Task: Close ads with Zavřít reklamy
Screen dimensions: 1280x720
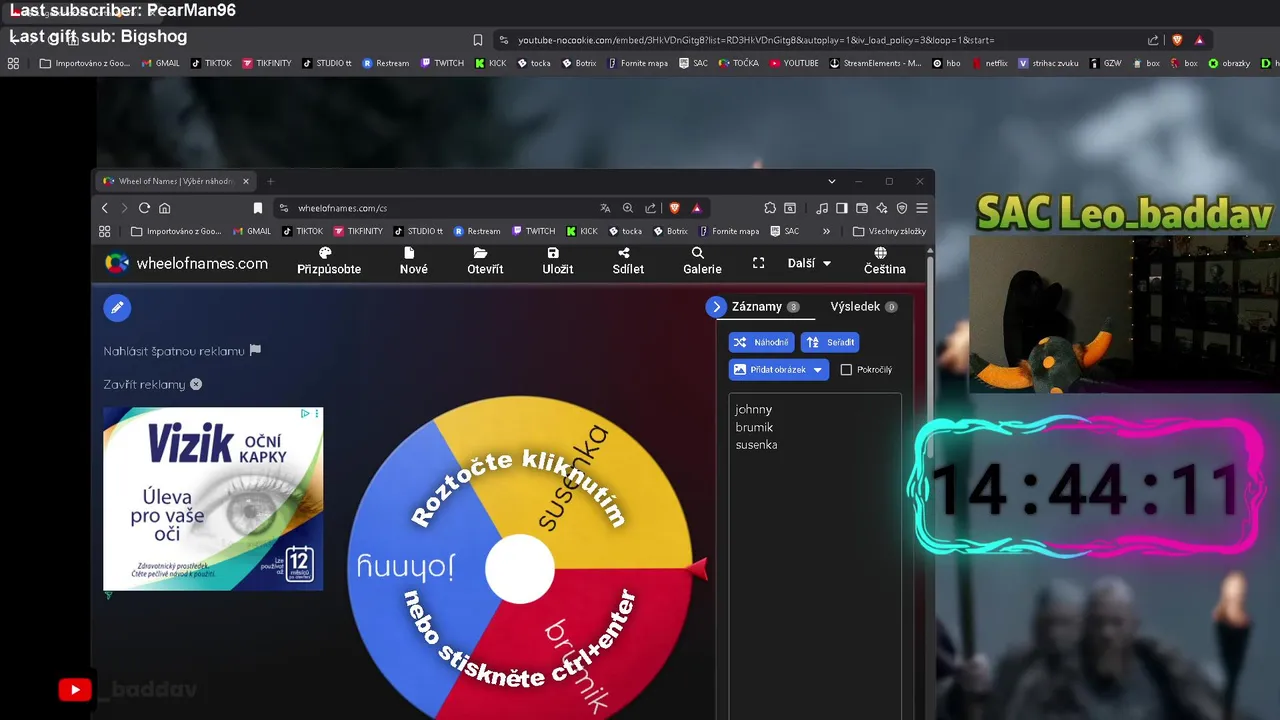Action: click(152, 384)
